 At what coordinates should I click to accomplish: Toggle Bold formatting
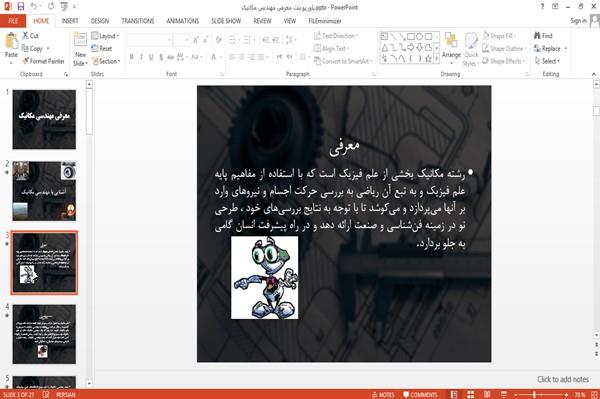(132, 57)
